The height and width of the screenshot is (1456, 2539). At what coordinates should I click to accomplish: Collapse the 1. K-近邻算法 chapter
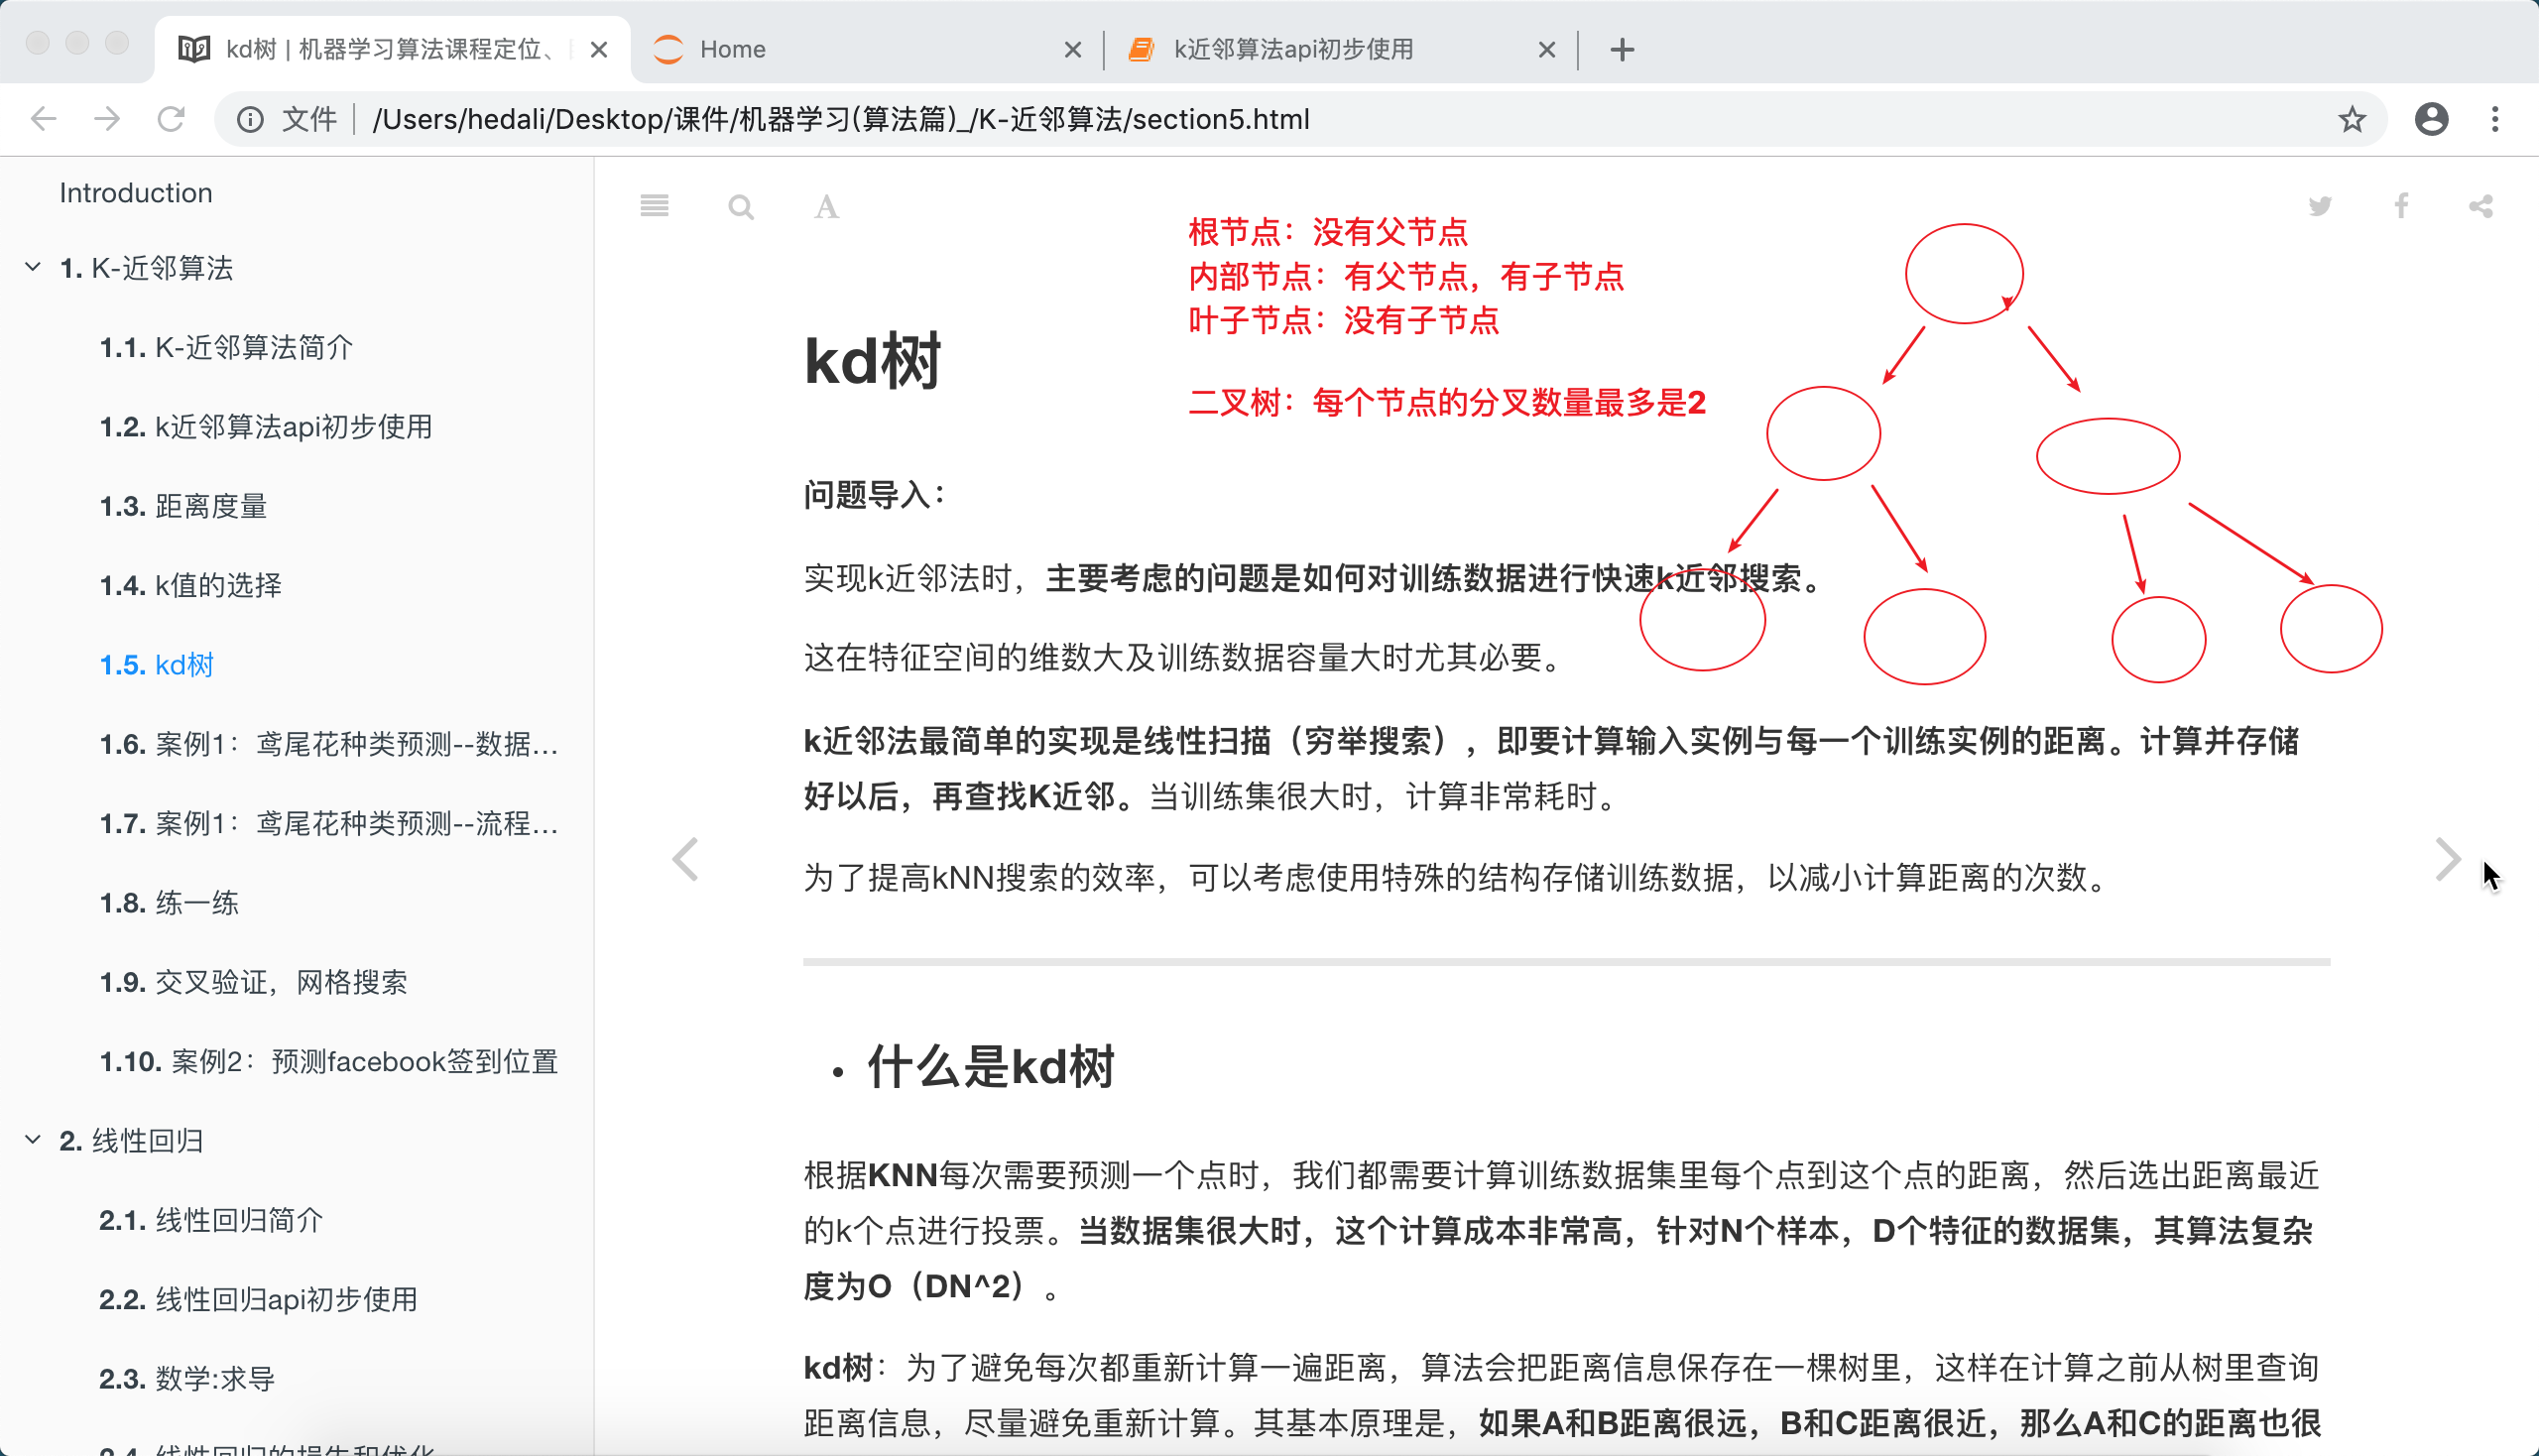pyautogui.click(x=33, y=267)
